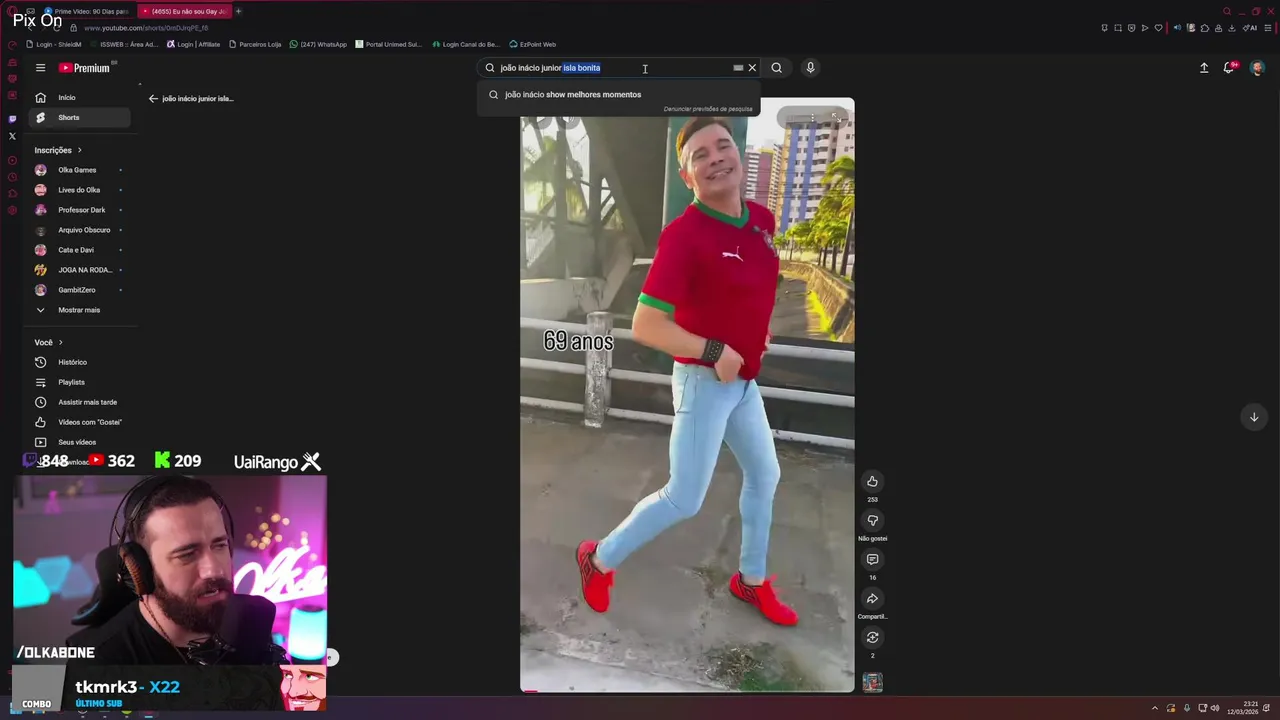
Task: Click the search magnifier button
Action: (776, 68)
